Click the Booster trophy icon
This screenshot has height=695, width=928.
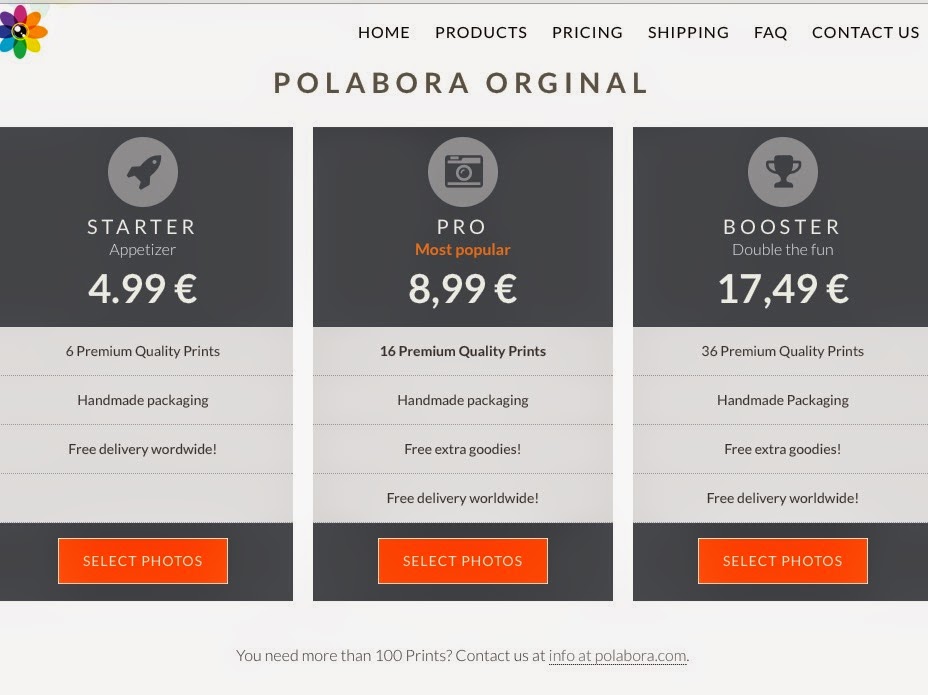pyautogui.click(x=783, y=172)
